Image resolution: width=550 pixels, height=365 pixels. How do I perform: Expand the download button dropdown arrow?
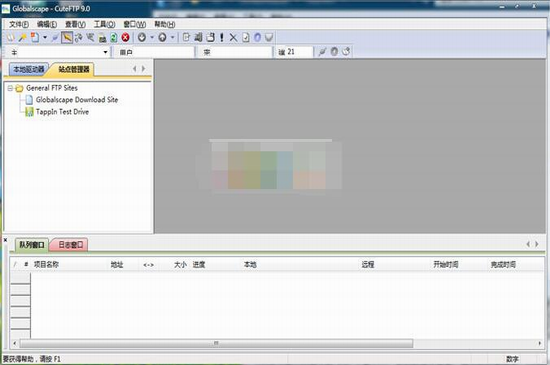[x=152, y=37]
